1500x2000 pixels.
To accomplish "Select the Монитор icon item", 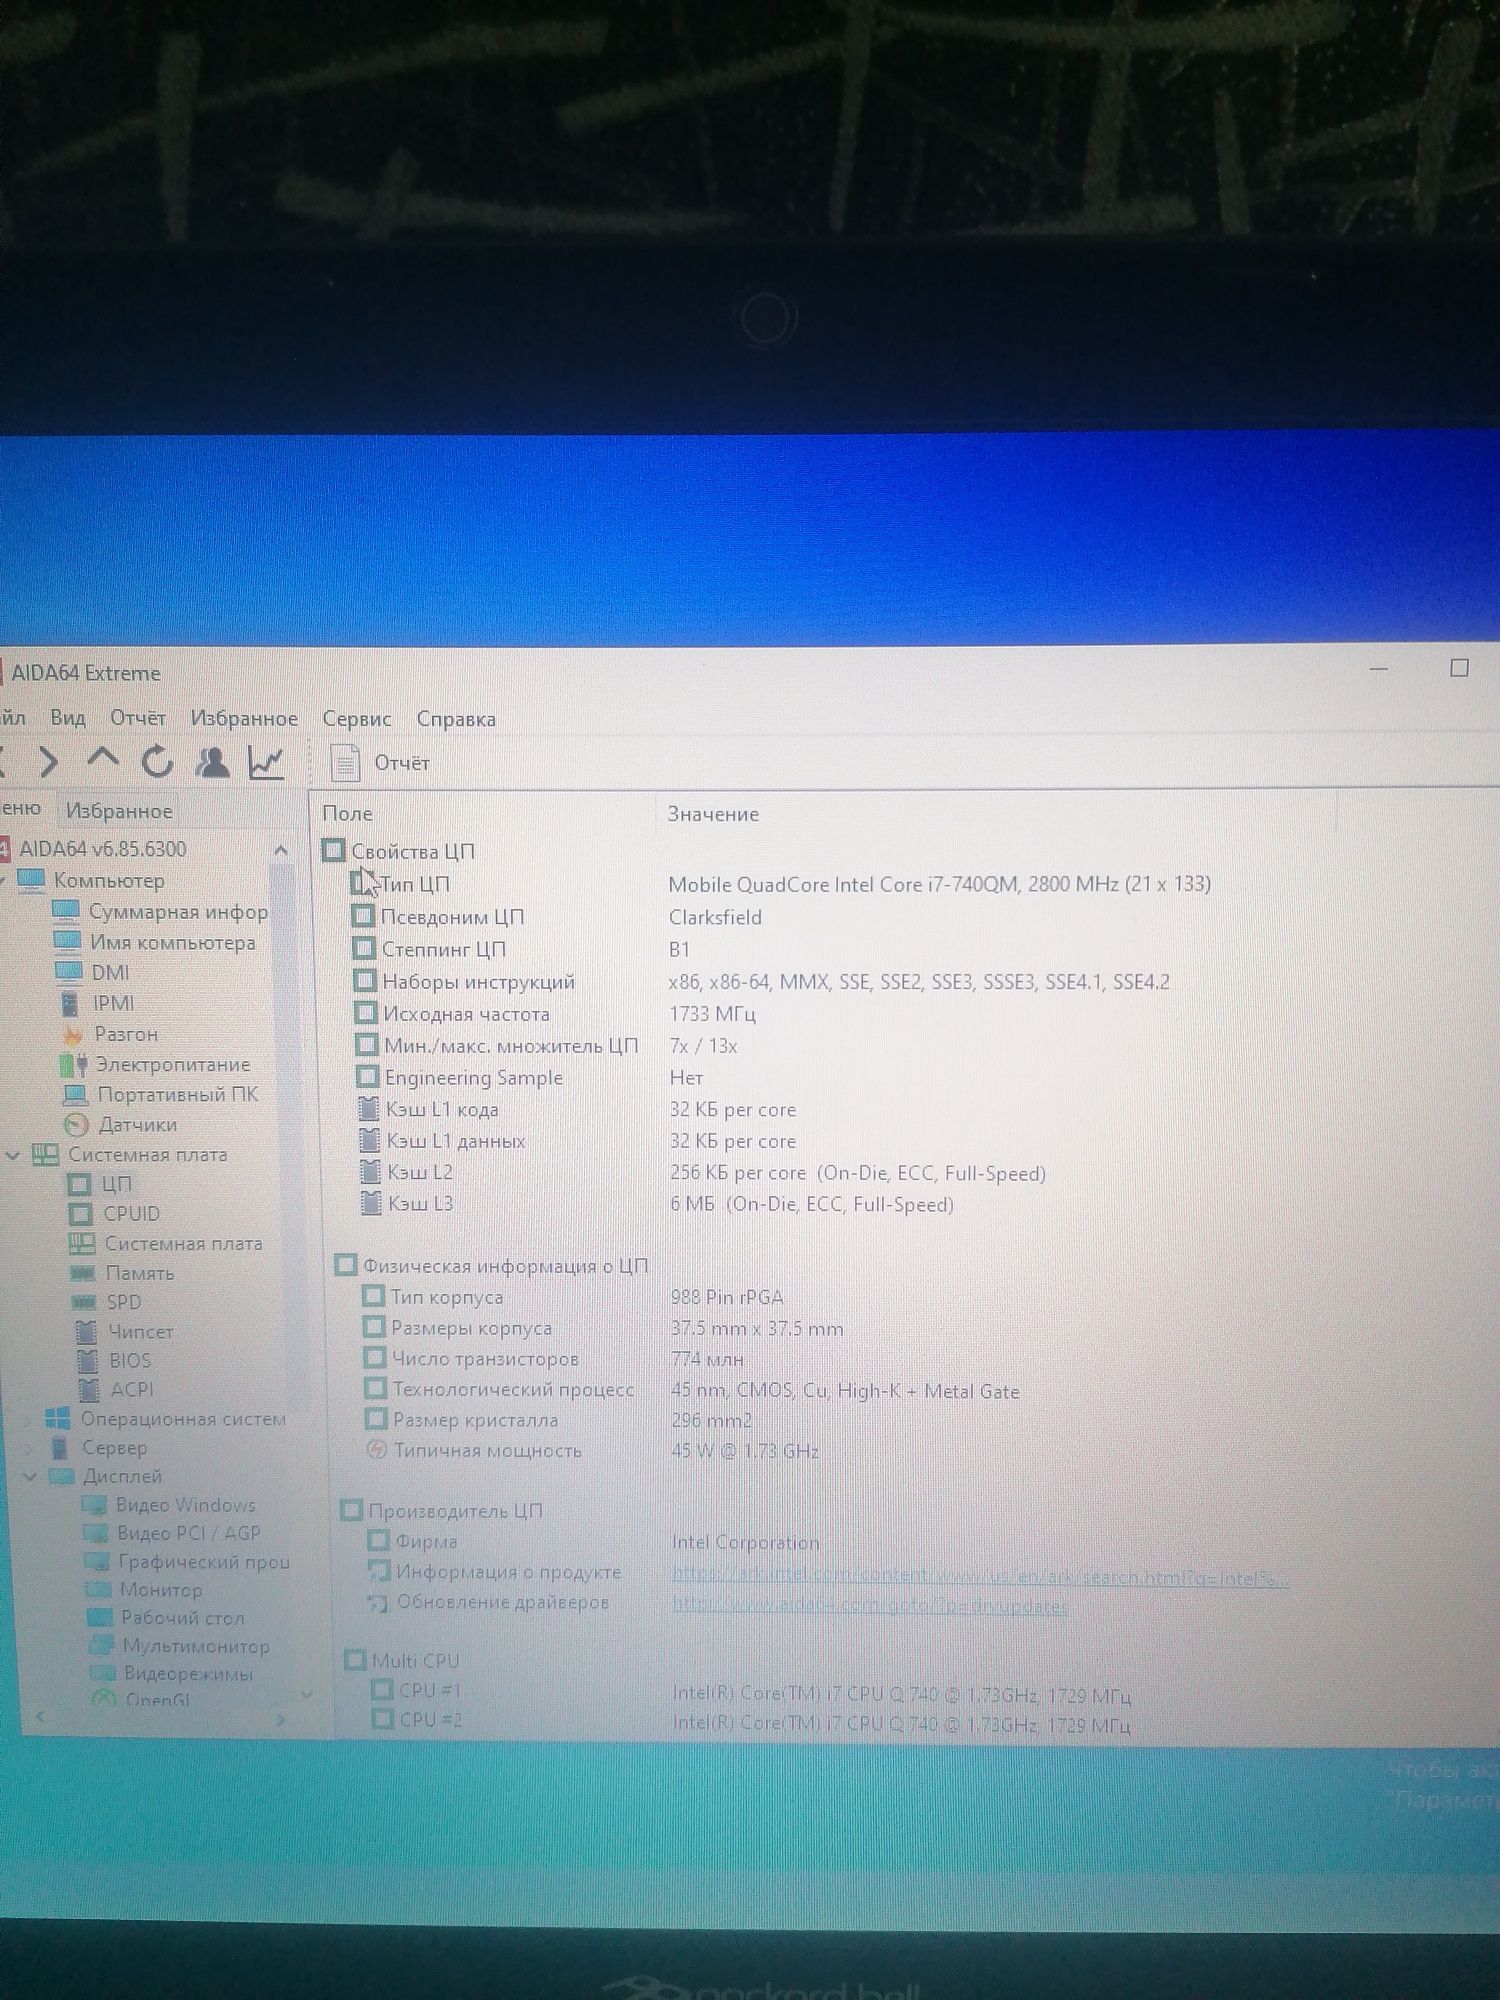I will (98, 1590).
